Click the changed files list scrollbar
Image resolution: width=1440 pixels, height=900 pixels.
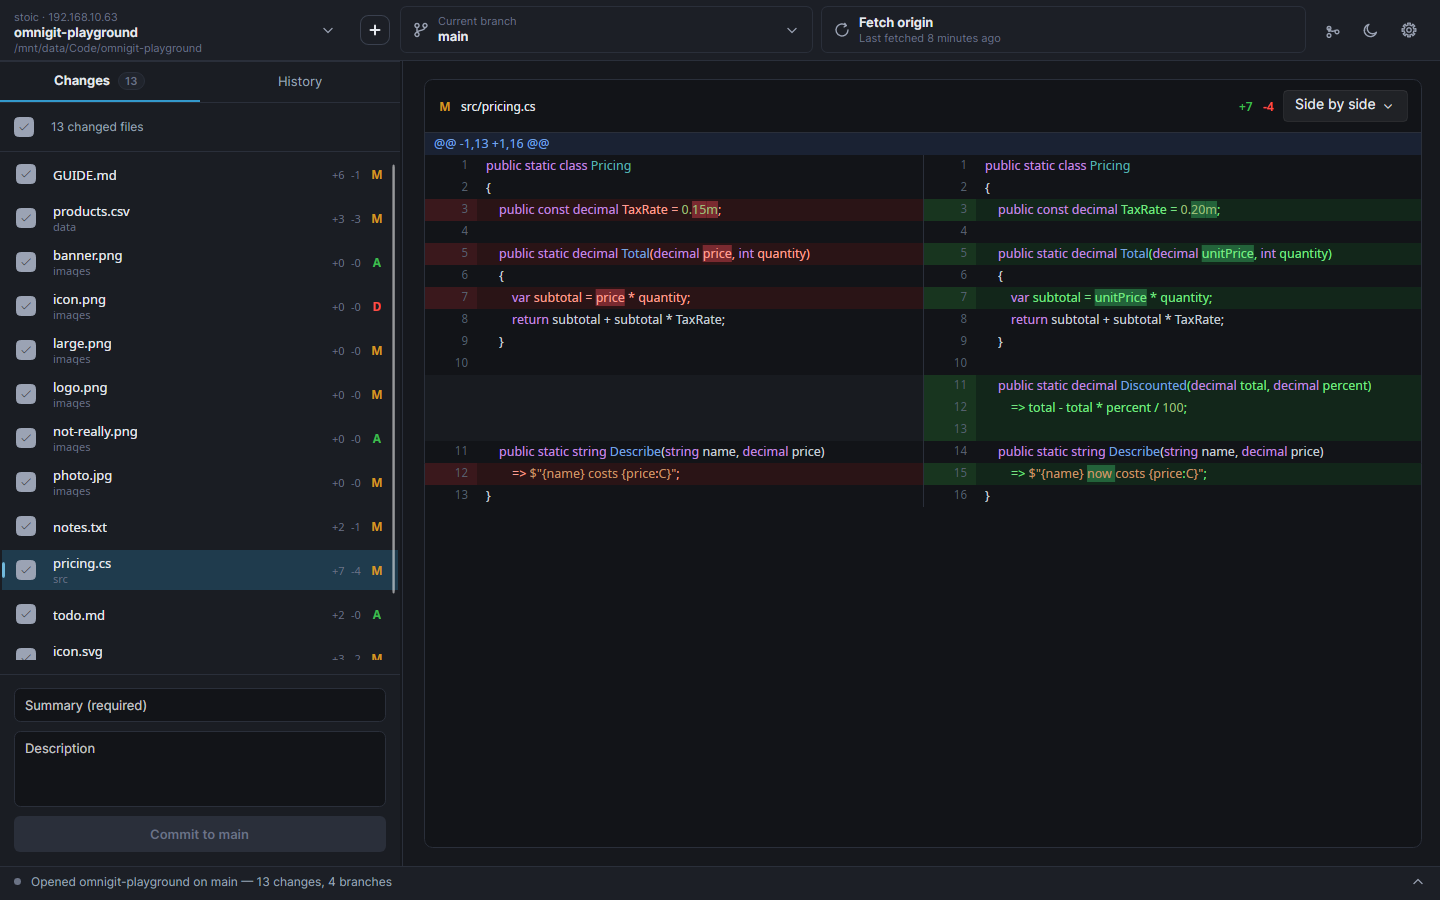click(x=394, y=380)
